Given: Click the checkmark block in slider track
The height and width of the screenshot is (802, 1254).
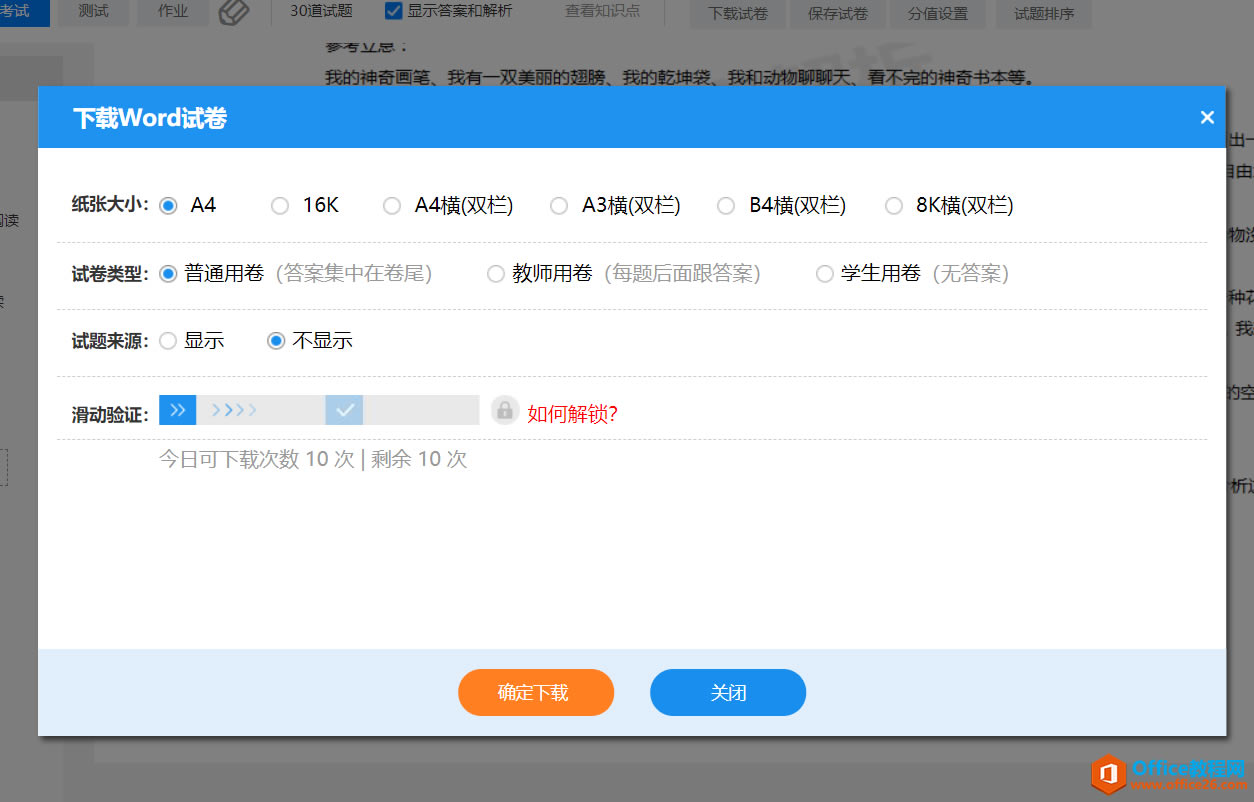Looking at the screenshot, I should [344, 410].
